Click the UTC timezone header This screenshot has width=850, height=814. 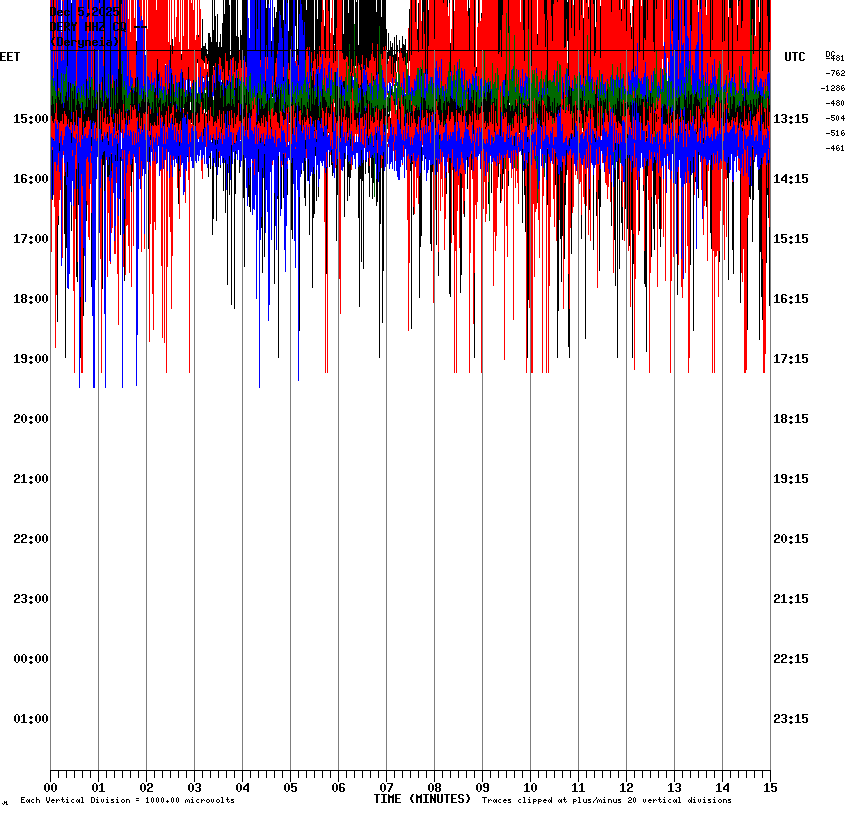pyautogui.click(x=795, y=57)
